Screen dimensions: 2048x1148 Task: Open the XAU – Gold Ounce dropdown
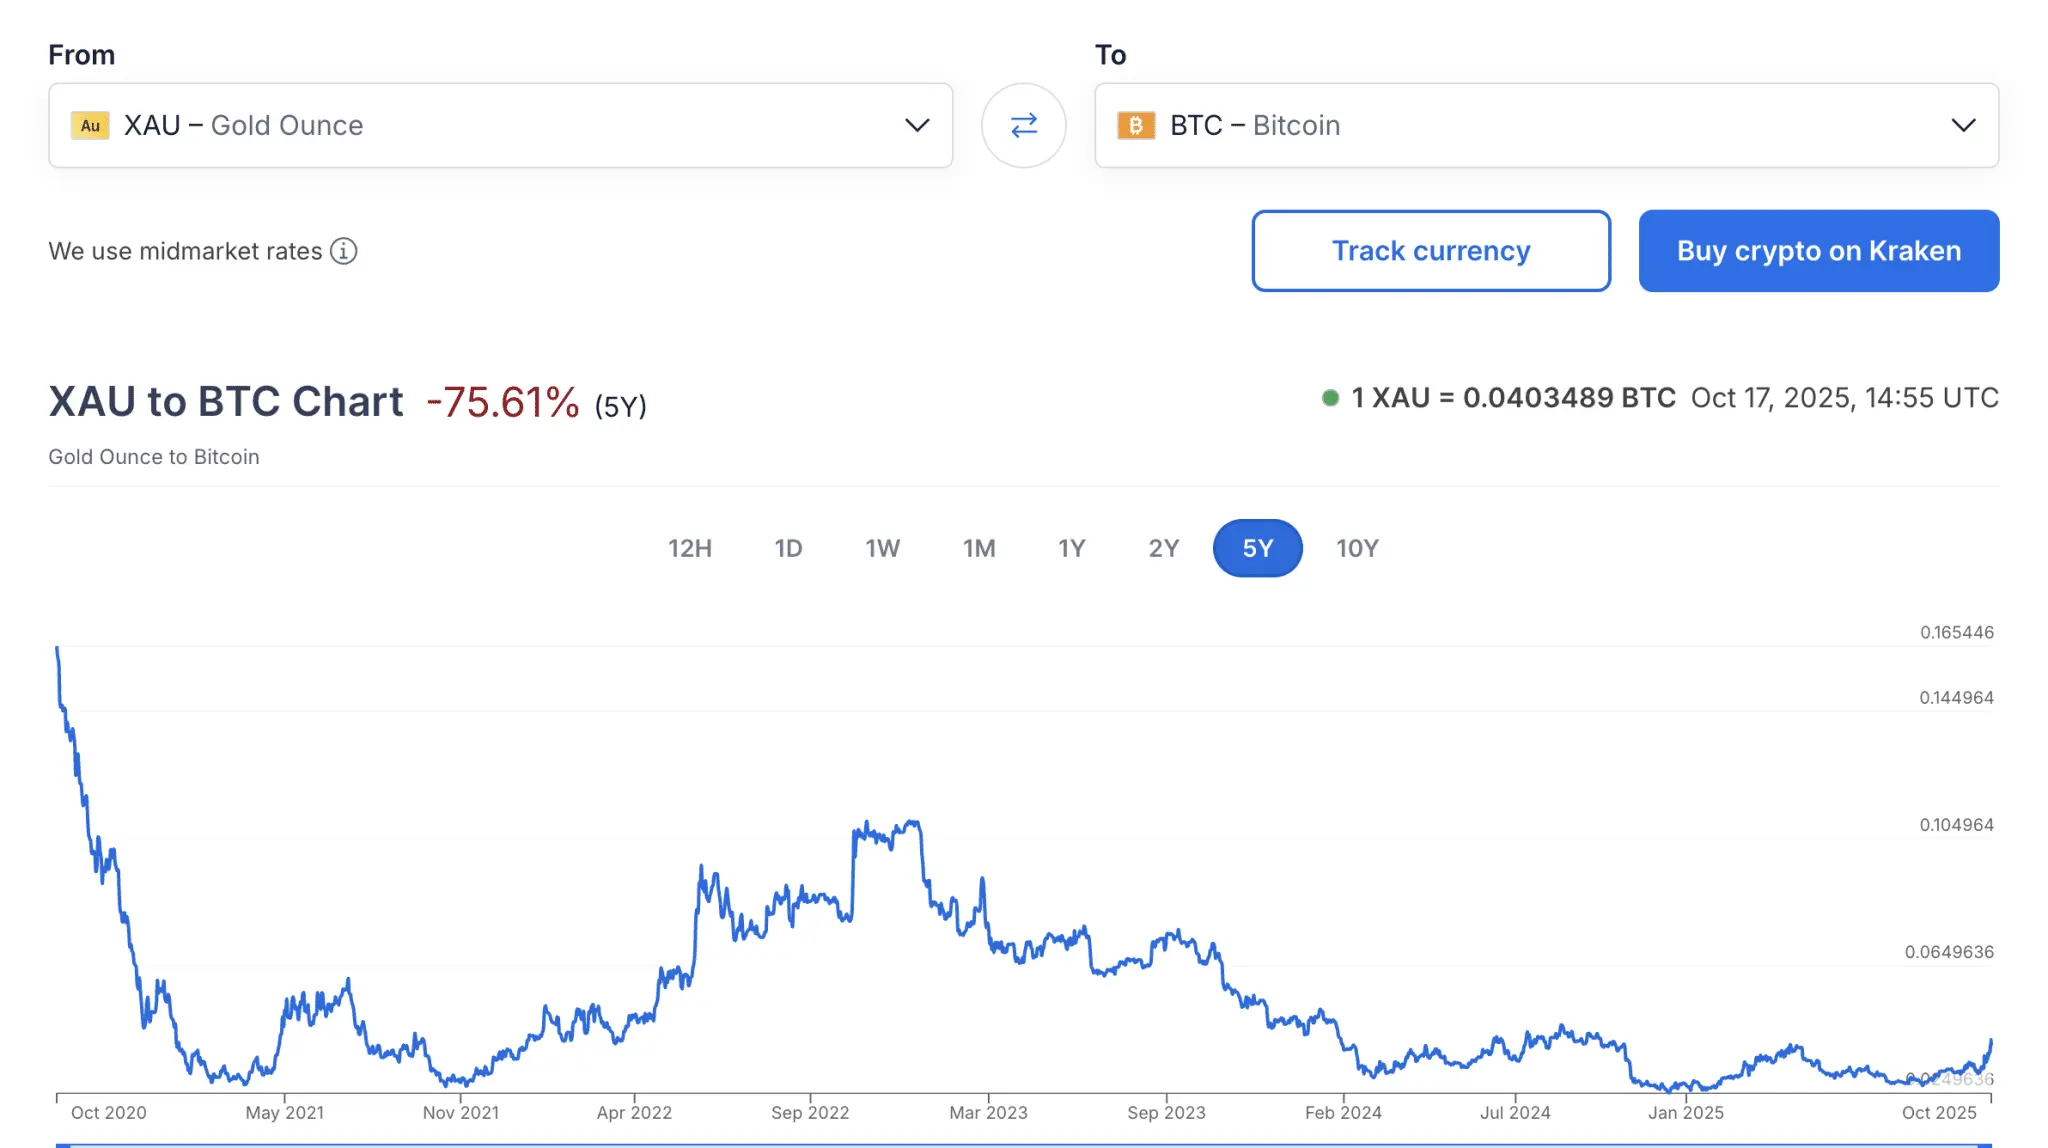(x=500, y=125)
